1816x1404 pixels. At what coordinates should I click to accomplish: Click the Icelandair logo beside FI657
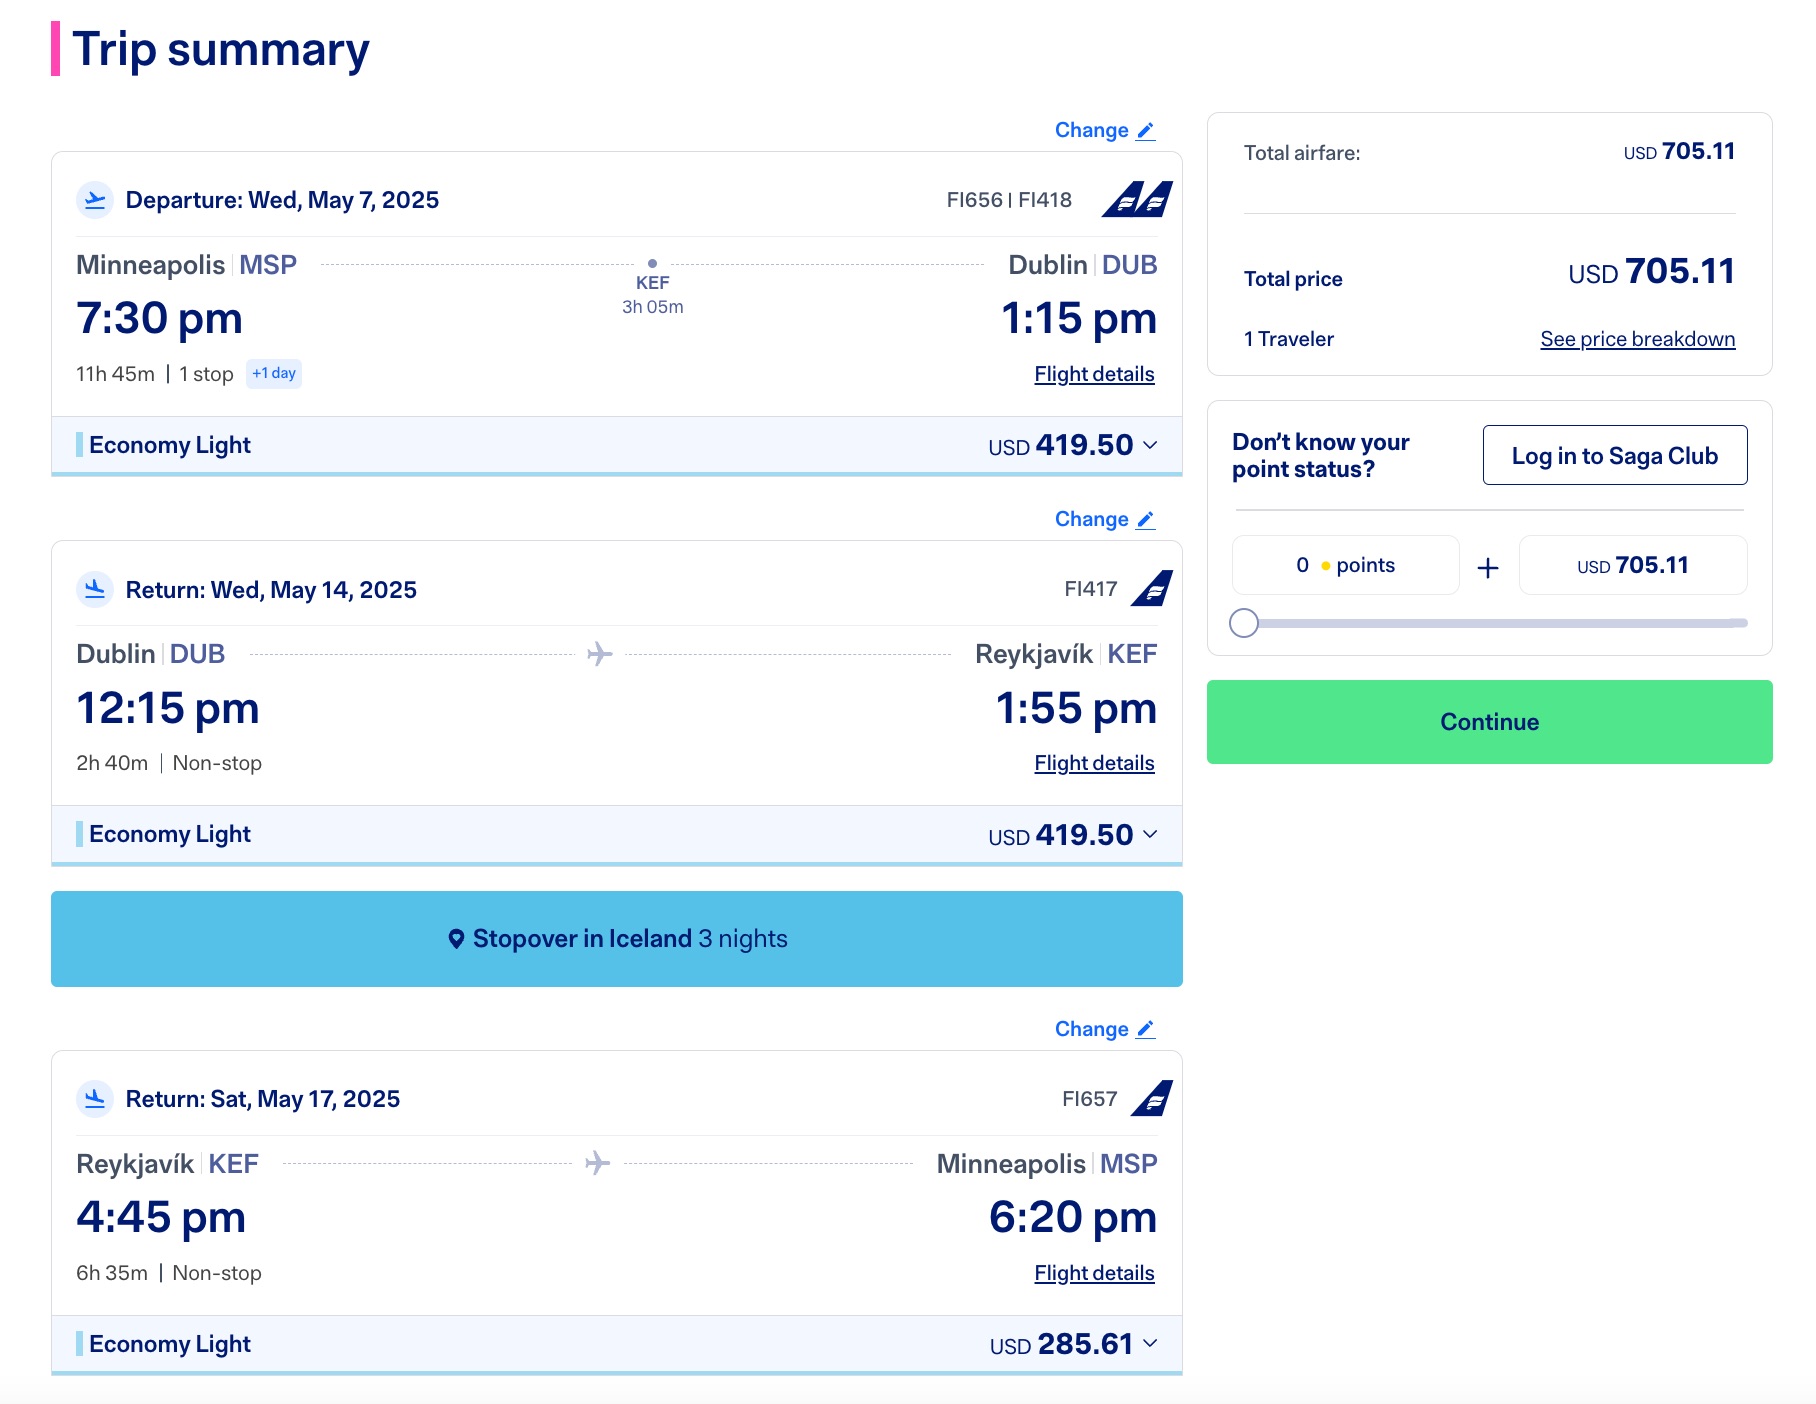click(x=1152, y=1097)
